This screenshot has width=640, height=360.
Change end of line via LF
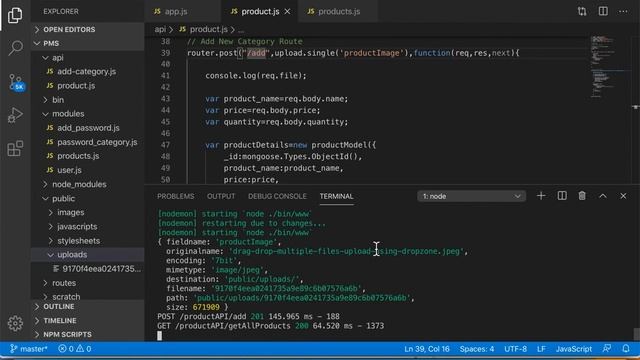(x=541, y=349)
